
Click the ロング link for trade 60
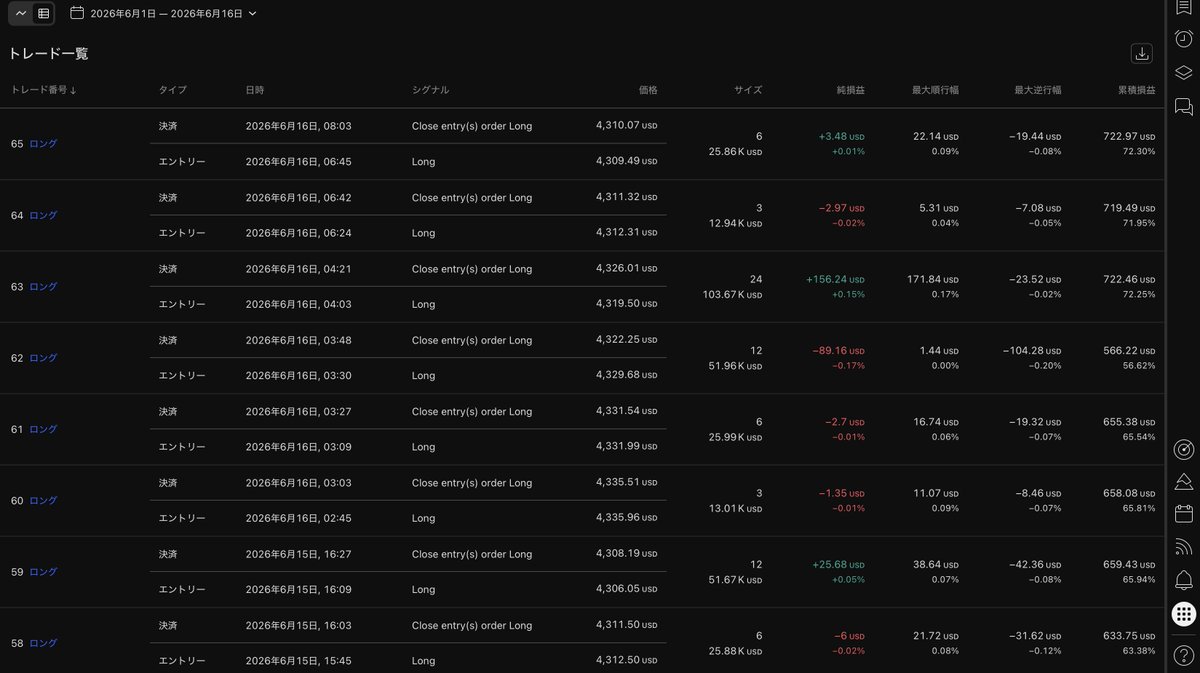tap(43, 501)
